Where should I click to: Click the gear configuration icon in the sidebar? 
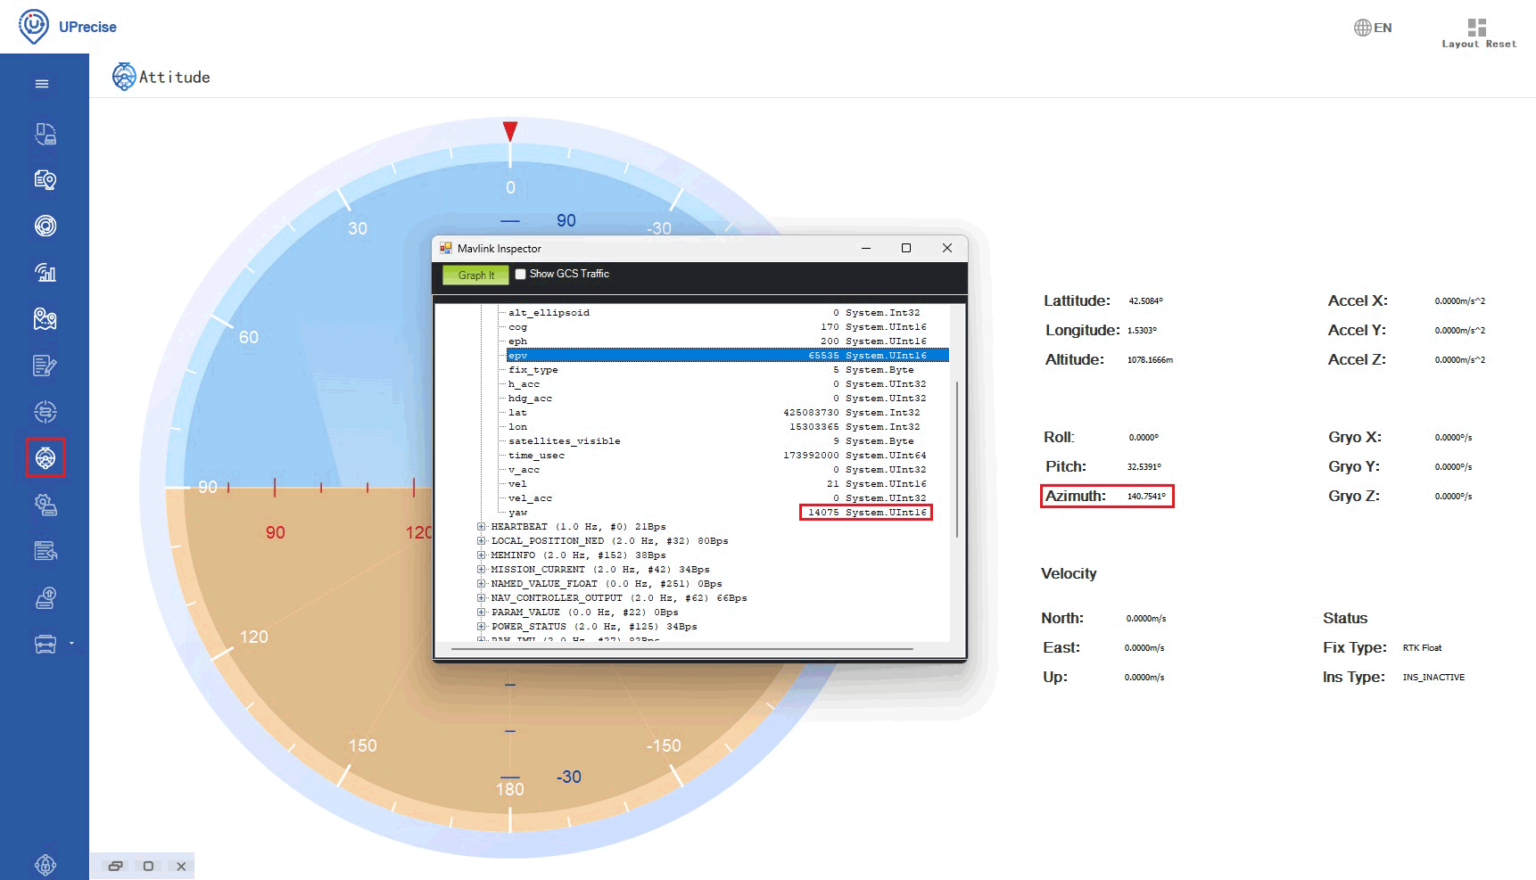(x=45, y=504)
